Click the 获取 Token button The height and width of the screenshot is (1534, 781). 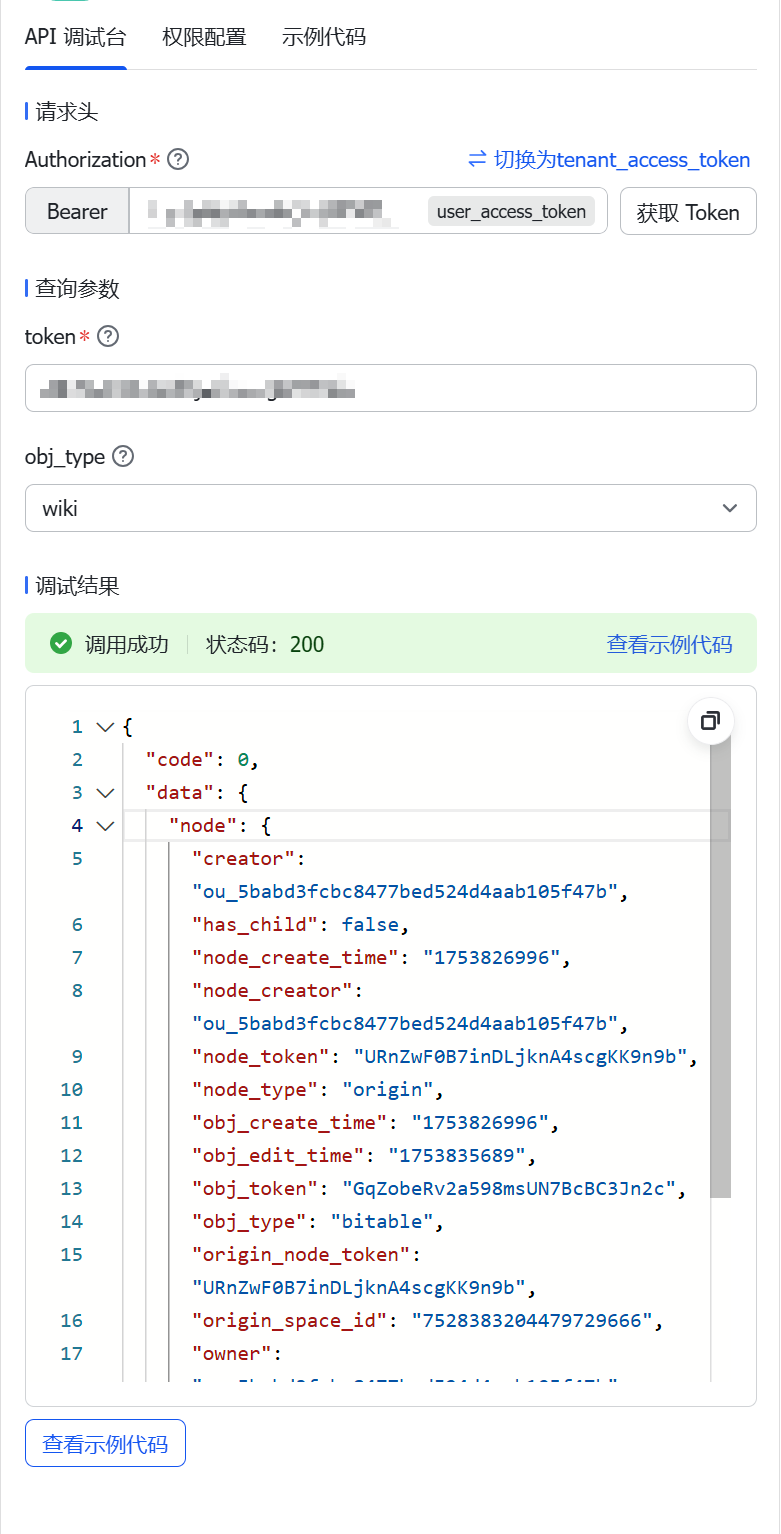point(688,212)
